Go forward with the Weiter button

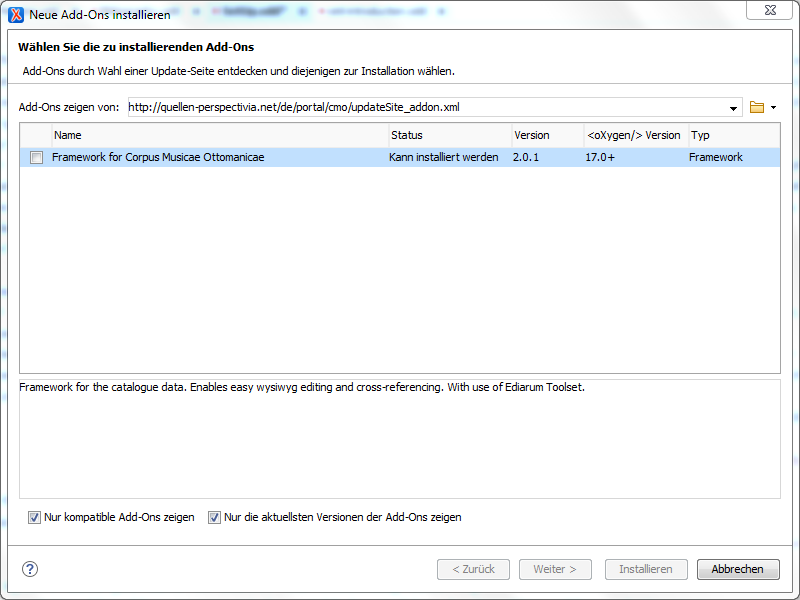[x=555, y=569]
